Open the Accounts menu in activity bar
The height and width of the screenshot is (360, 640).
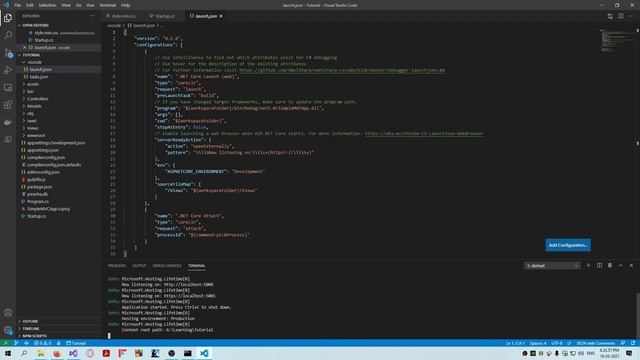click(8, 313)
